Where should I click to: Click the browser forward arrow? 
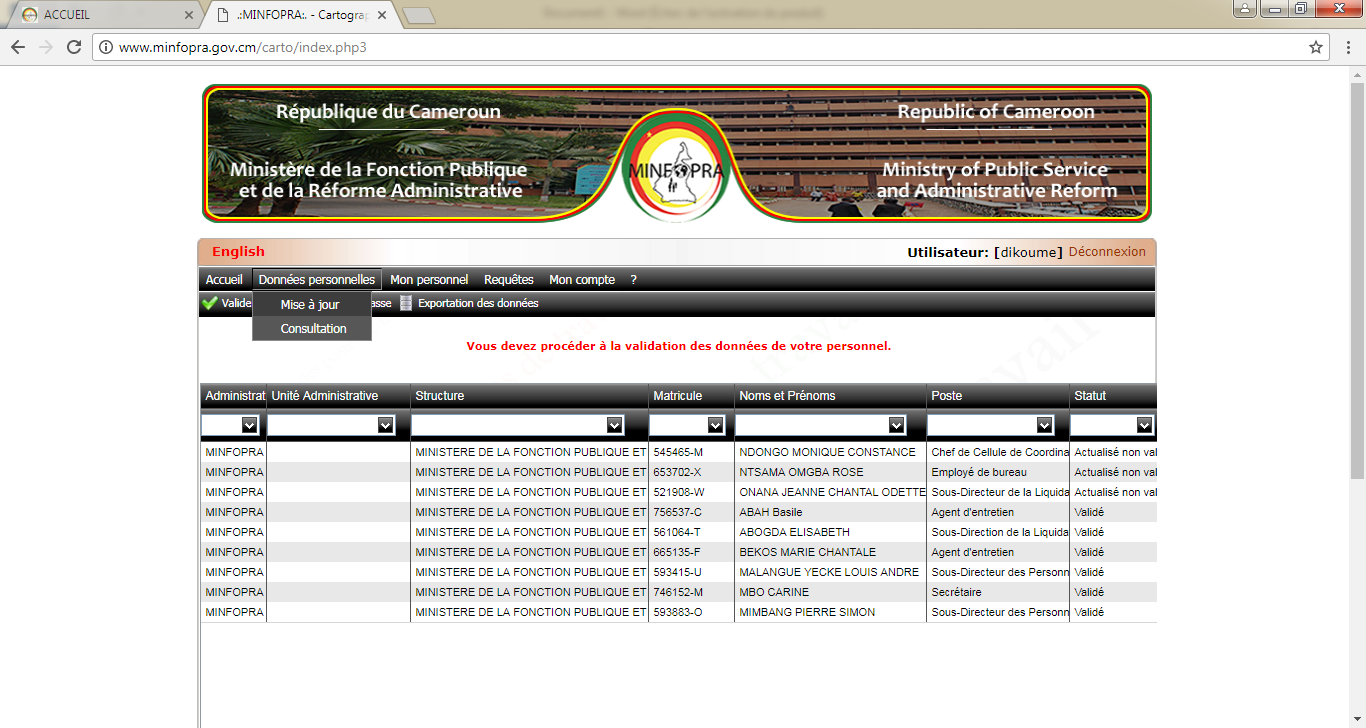point(46,47)
